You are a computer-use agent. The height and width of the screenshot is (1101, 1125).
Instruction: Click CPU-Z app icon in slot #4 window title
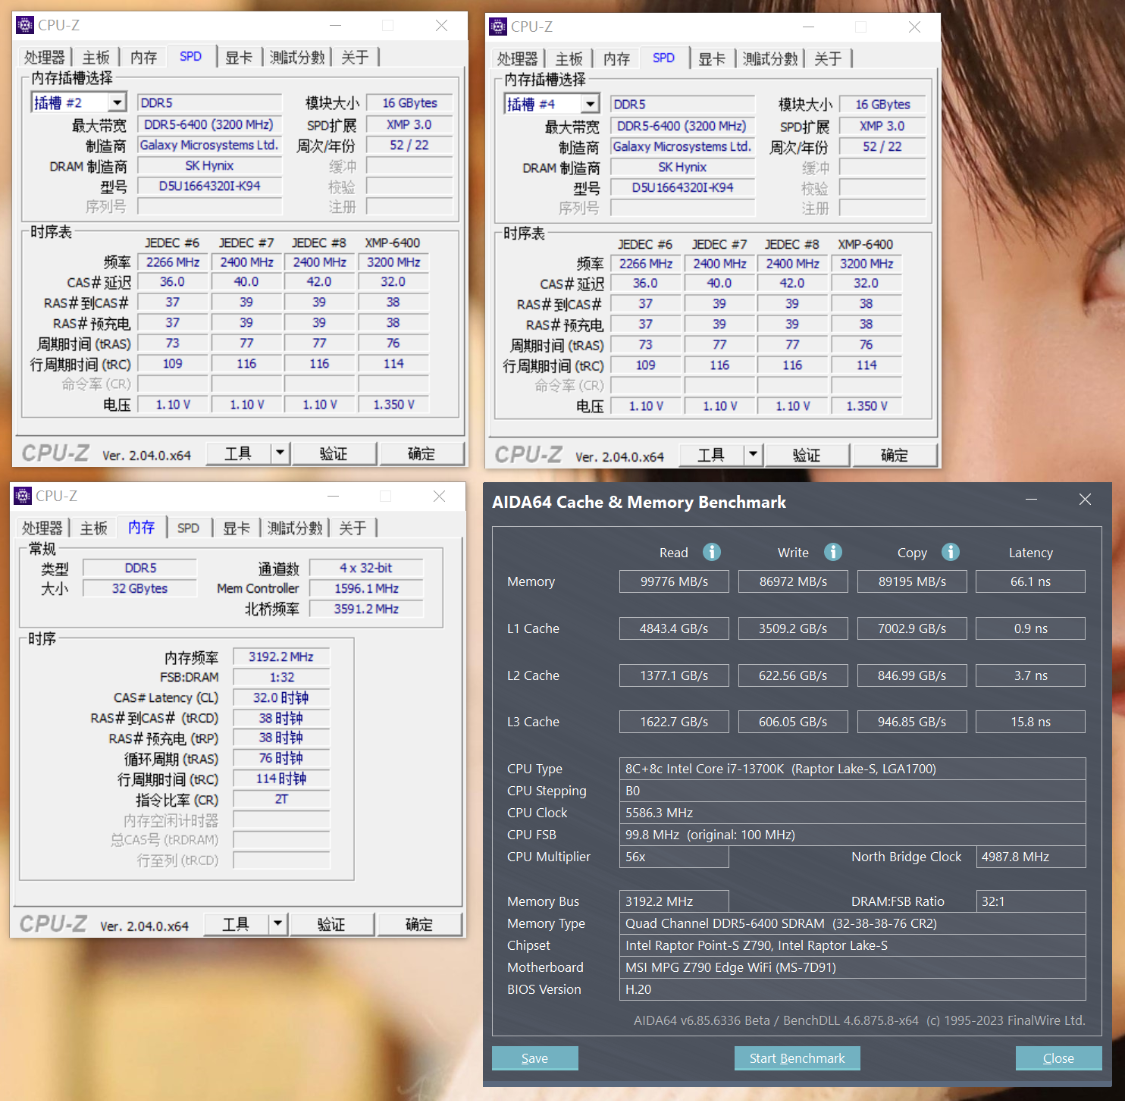[498, 27]
